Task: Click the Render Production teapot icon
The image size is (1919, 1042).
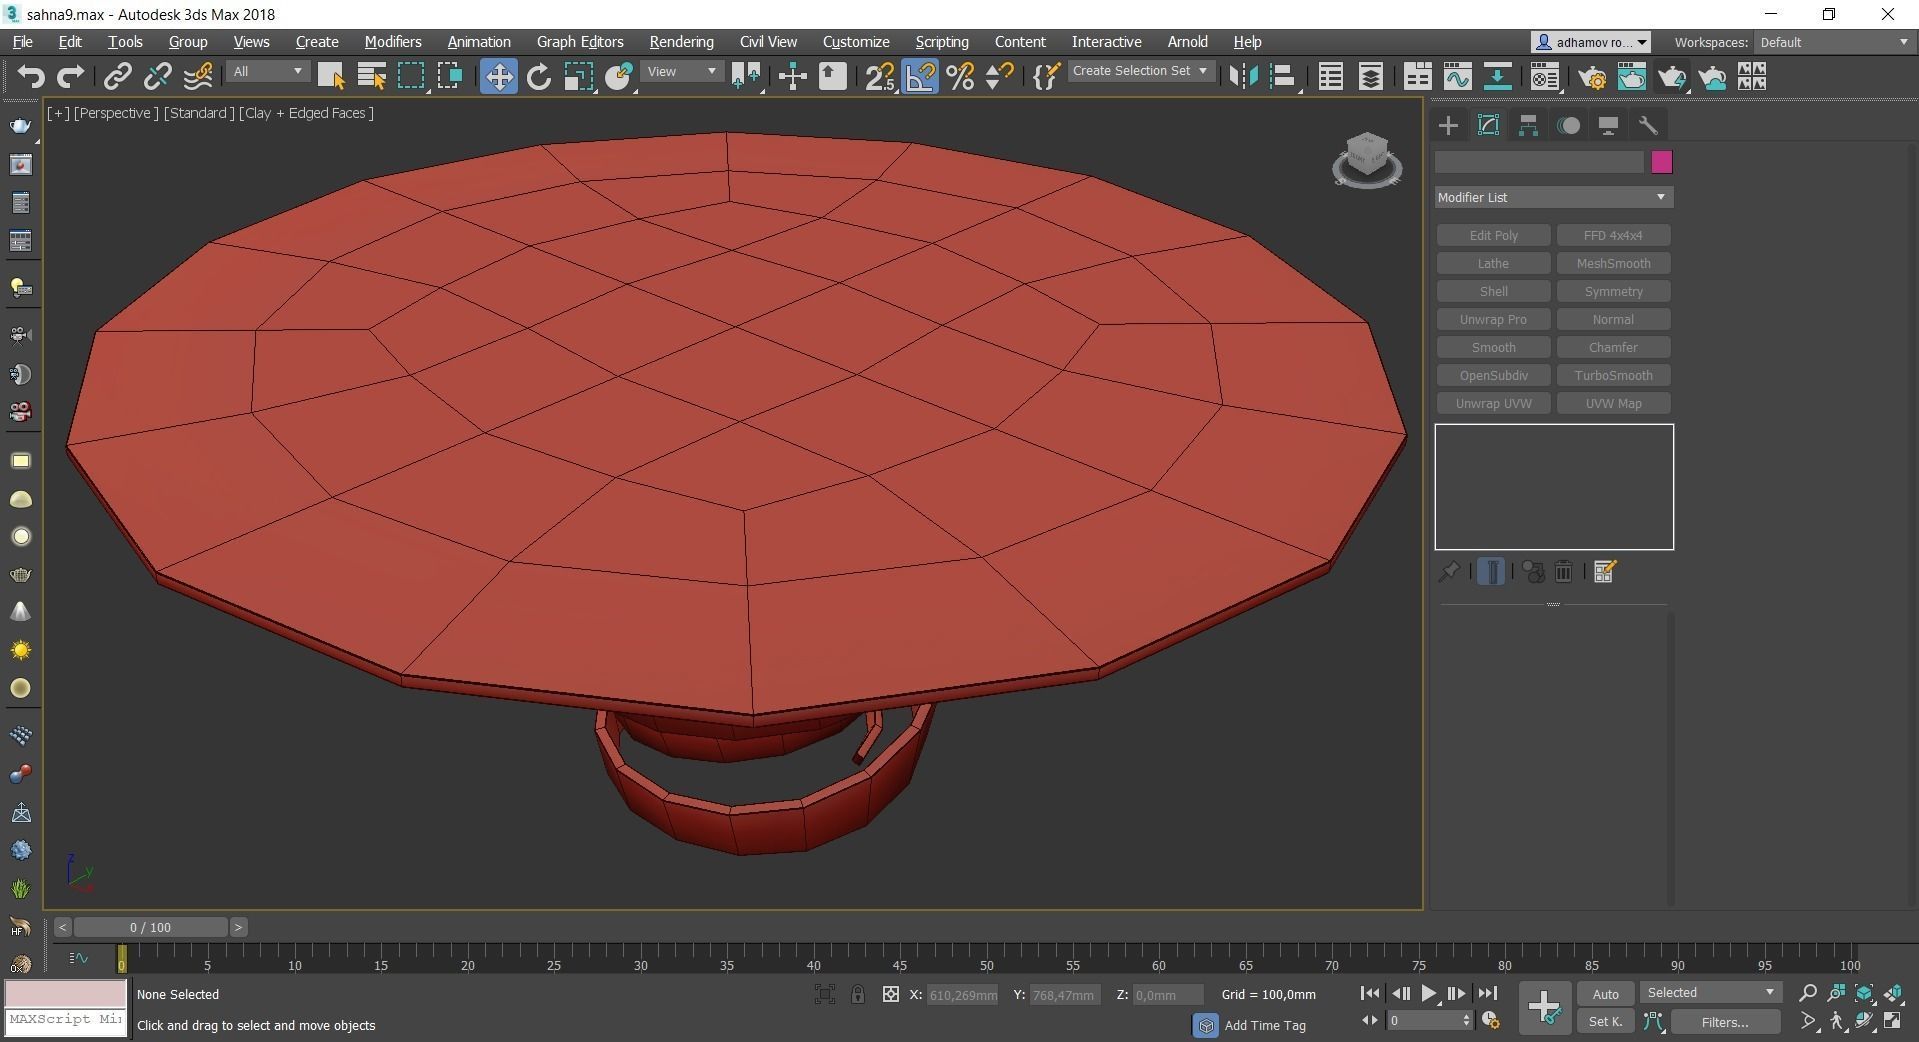Action: click(1671, 77)
